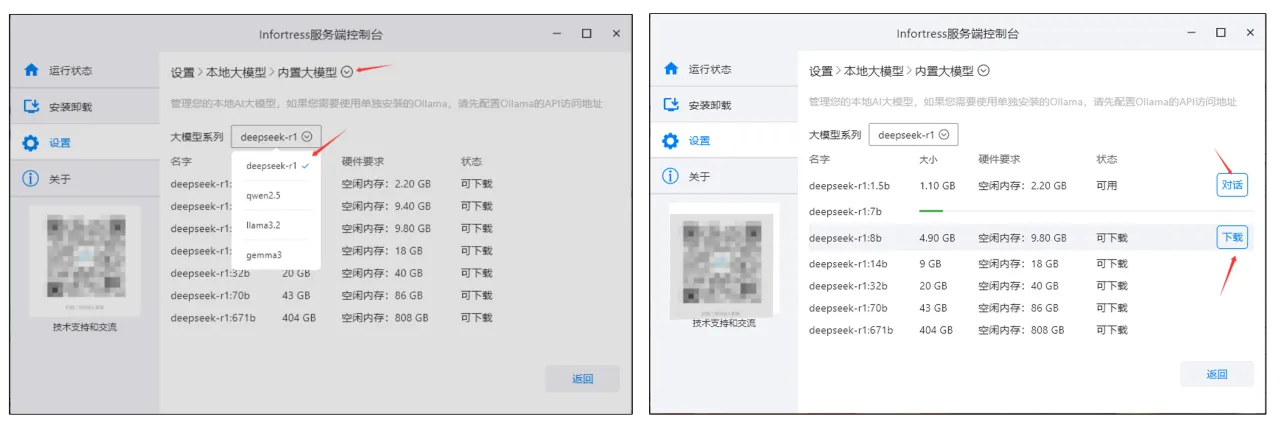The height and width of the screenshot is (429, 1280).
Task: Click QR code image in left window
Action: [85, 261]
